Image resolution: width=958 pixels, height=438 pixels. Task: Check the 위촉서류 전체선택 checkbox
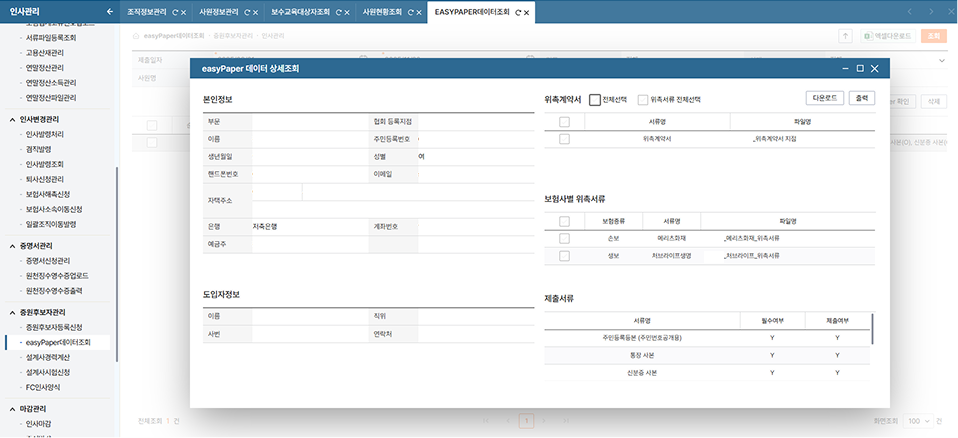643,100
